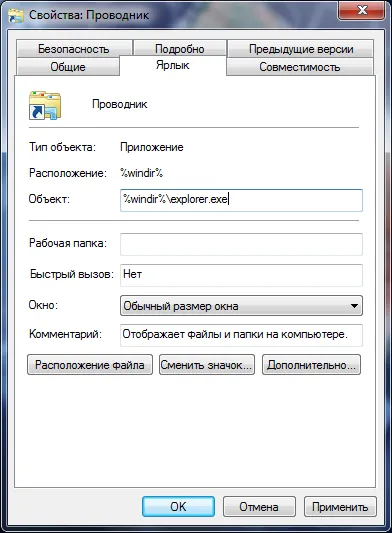
Task: Switch to the Общие tab
Action: 68,67
